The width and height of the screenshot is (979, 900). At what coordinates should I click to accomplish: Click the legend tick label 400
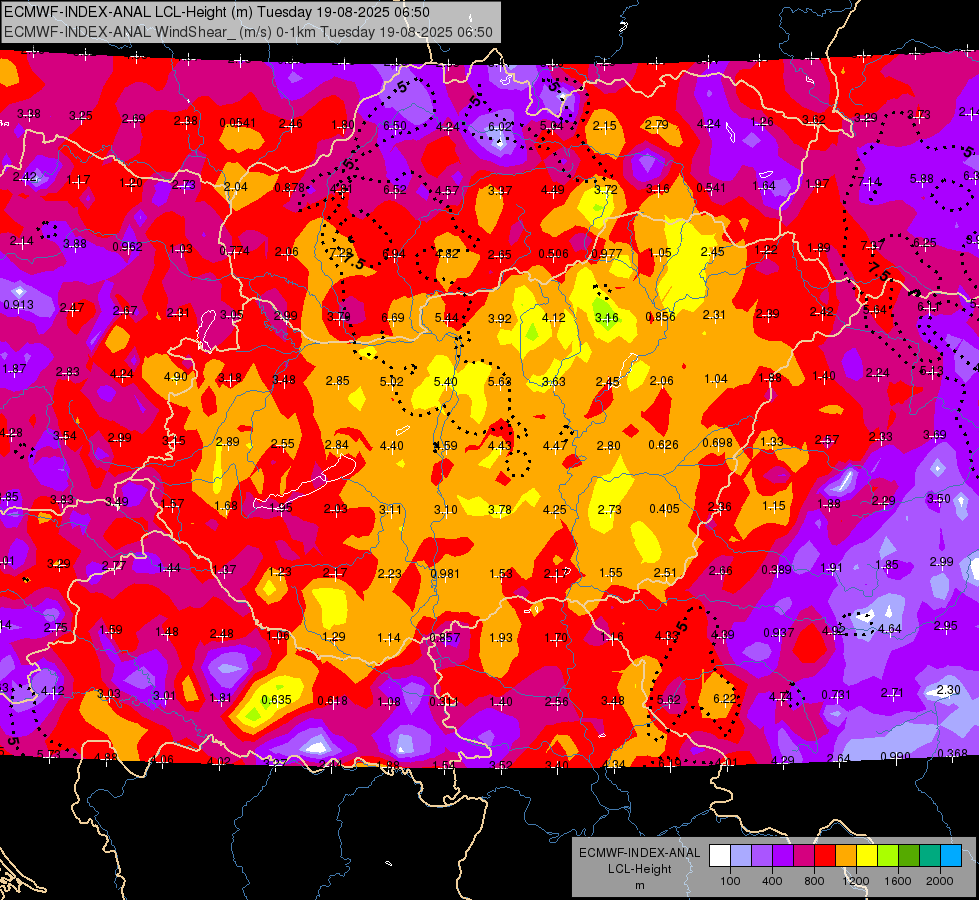pyautogui.click(x=772, y=881)
